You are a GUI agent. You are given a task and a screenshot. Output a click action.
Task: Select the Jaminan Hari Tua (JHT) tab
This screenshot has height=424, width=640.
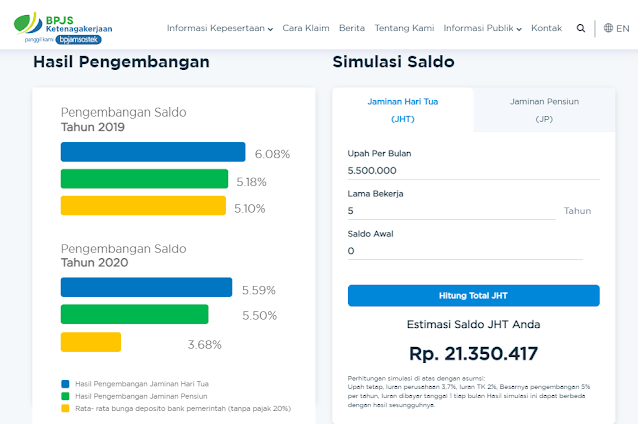(x=403, y=110)
